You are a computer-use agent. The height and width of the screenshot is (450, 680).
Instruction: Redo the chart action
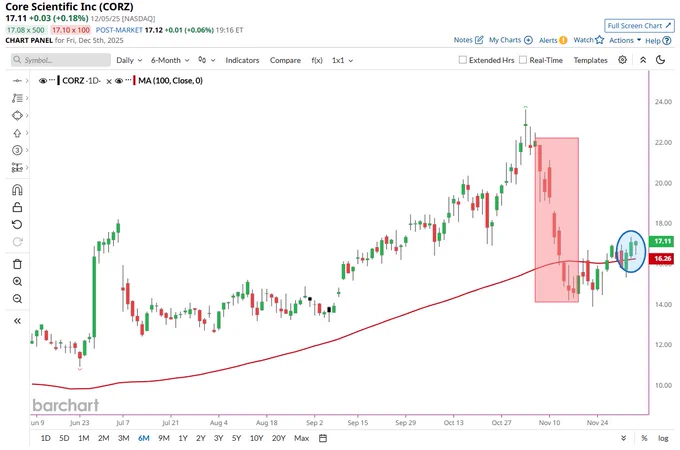pos(17,242)
